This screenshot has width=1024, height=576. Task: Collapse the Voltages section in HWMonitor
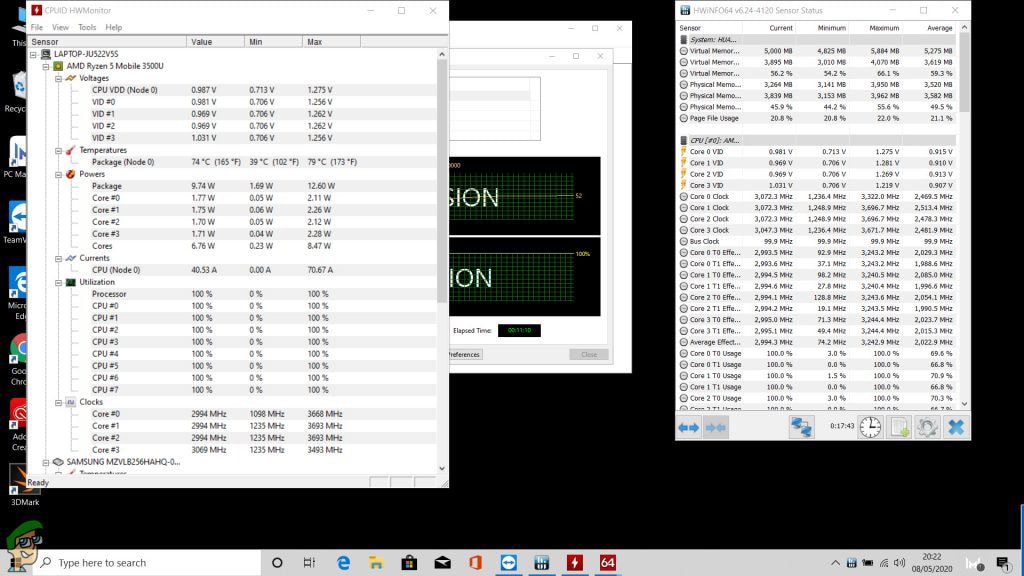pos(60,77)
